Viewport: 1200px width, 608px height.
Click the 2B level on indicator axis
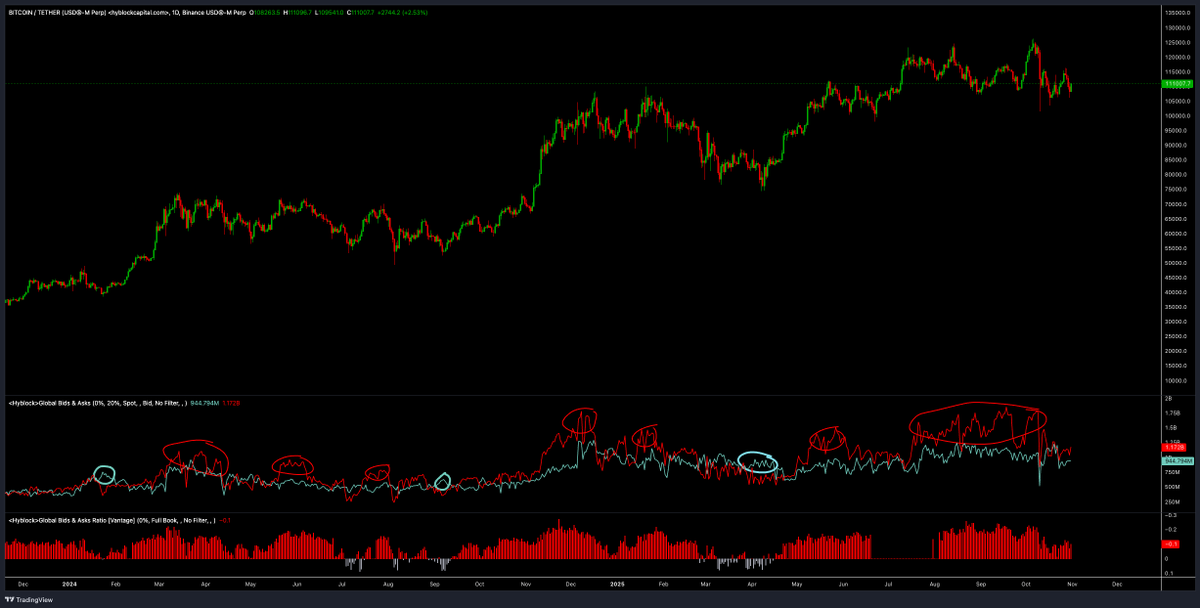(x=1168, y=398)
